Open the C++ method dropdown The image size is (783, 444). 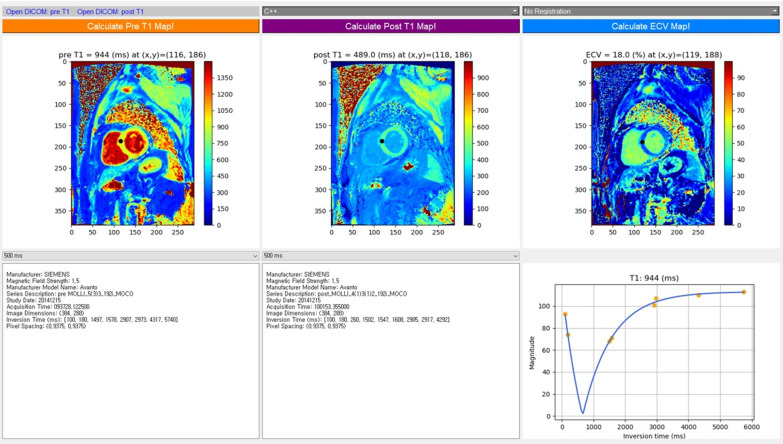pos(391,11)
